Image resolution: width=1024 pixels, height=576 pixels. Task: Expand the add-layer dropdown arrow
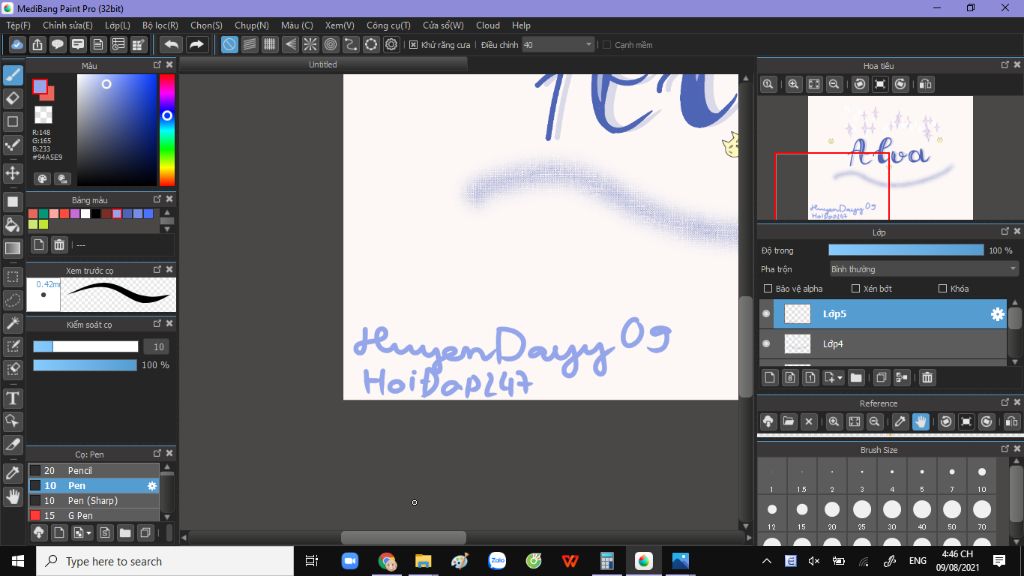840,377
